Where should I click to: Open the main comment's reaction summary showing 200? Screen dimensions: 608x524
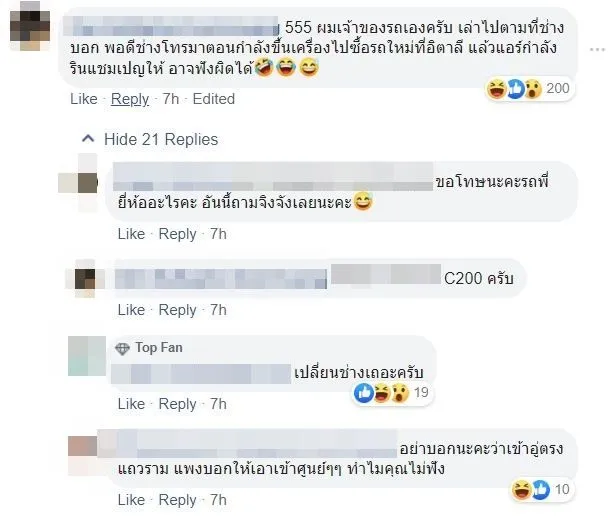[529, 89]
